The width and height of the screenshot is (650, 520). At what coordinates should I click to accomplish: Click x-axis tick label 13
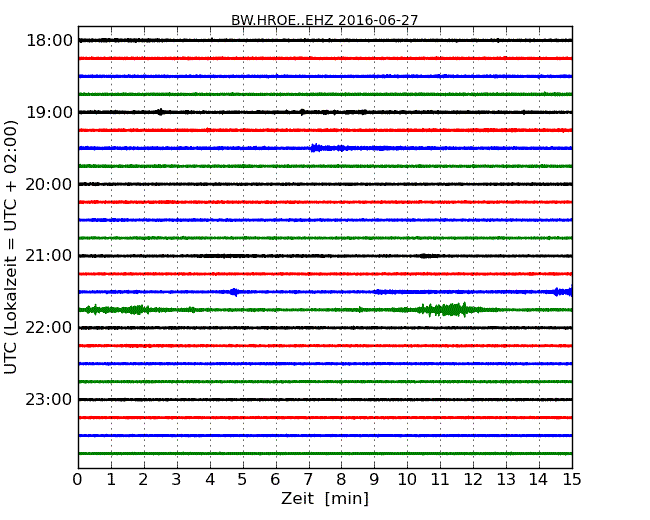click(x=506, y=480)
